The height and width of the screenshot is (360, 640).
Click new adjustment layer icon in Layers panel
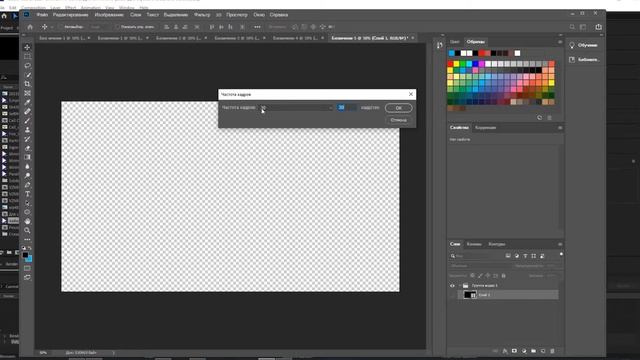click(x=524, y=351)
